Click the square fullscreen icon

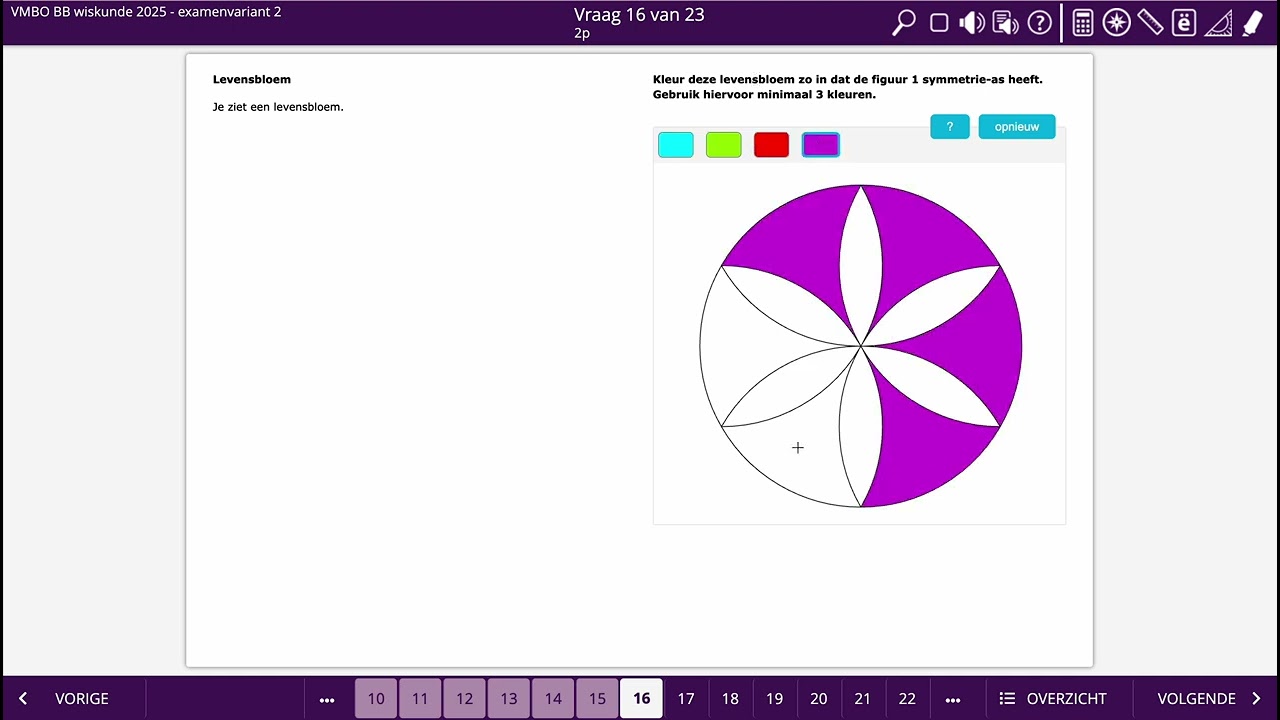pyautogui.click(x=939, y=23)
